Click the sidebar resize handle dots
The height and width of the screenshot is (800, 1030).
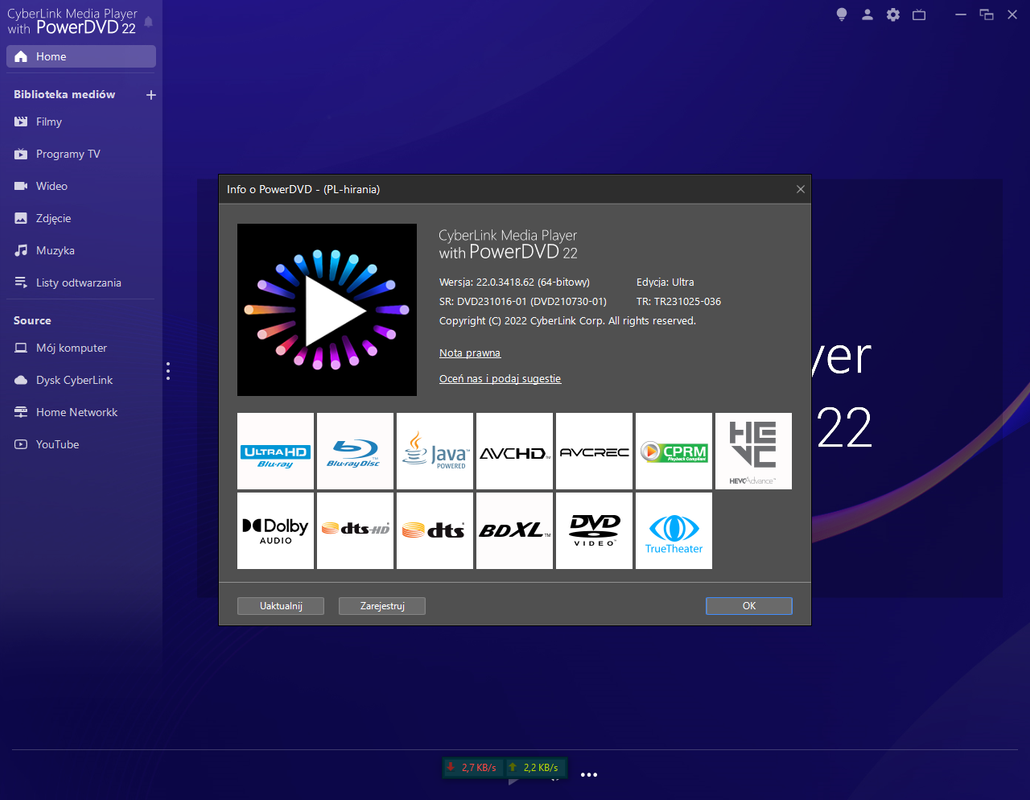[168, 371]
